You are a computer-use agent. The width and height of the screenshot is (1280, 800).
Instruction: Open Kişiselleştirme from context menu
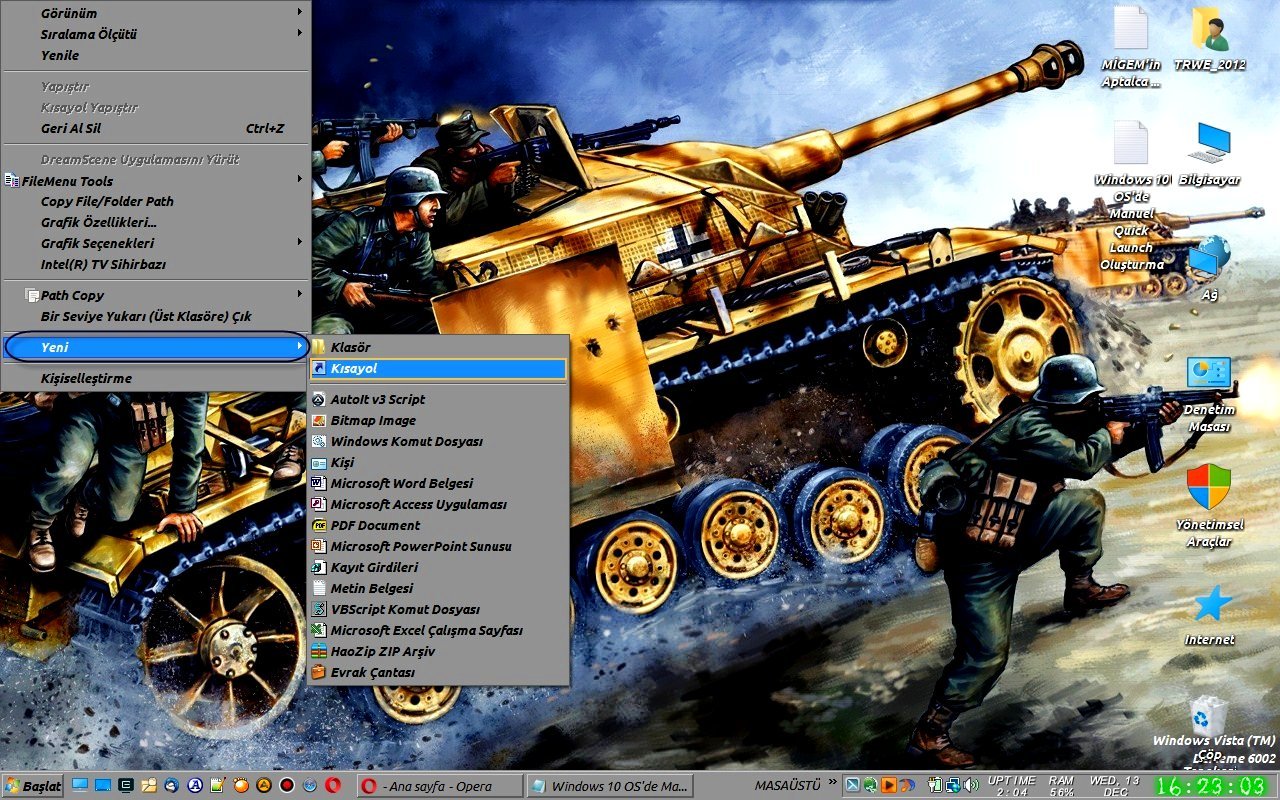[x=156, y=378]
